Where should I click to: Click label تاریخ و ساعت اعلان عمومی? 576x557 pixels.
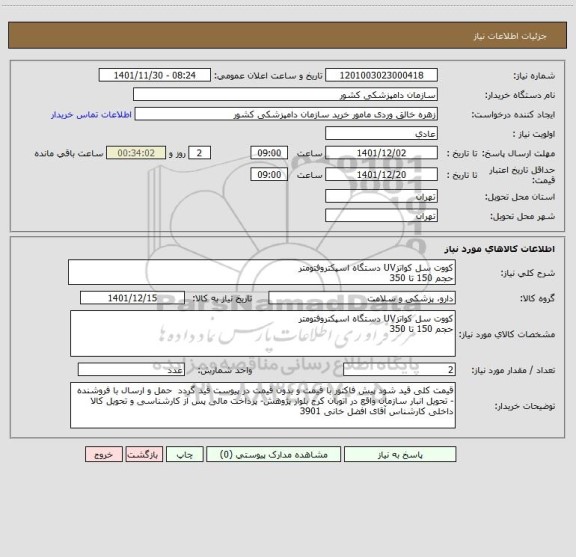268,75
